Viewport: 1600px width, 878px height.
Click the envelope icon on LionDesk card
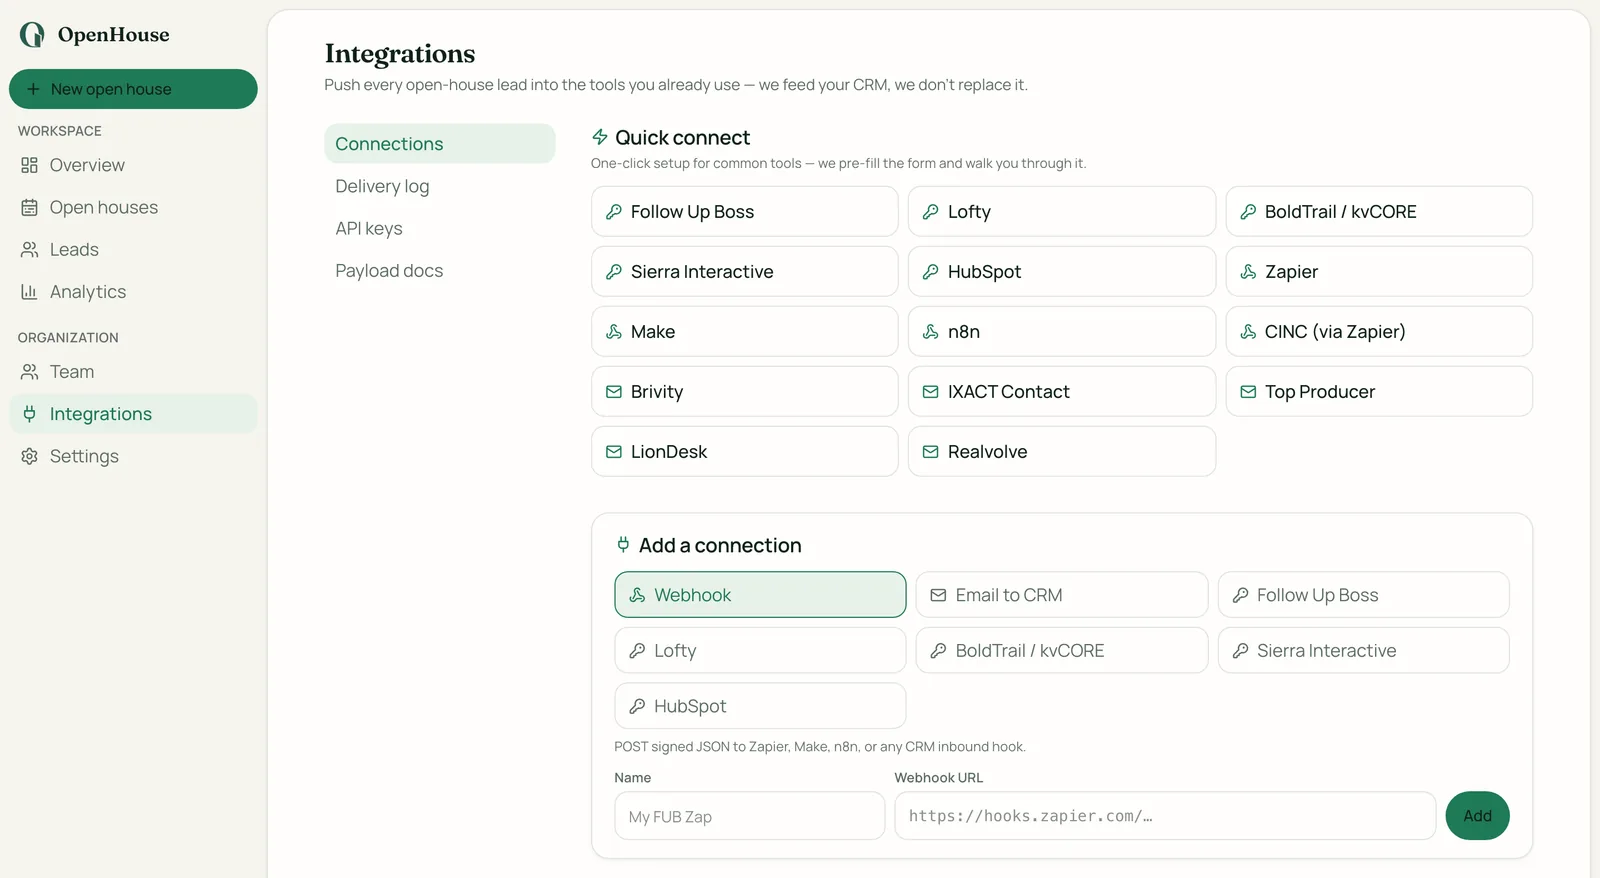[x=614, y=452]
